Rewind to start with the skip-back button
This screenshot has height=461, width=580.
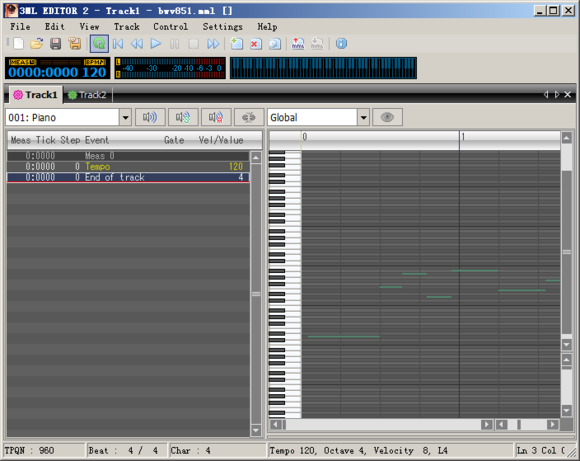click(x=118, y=44)
